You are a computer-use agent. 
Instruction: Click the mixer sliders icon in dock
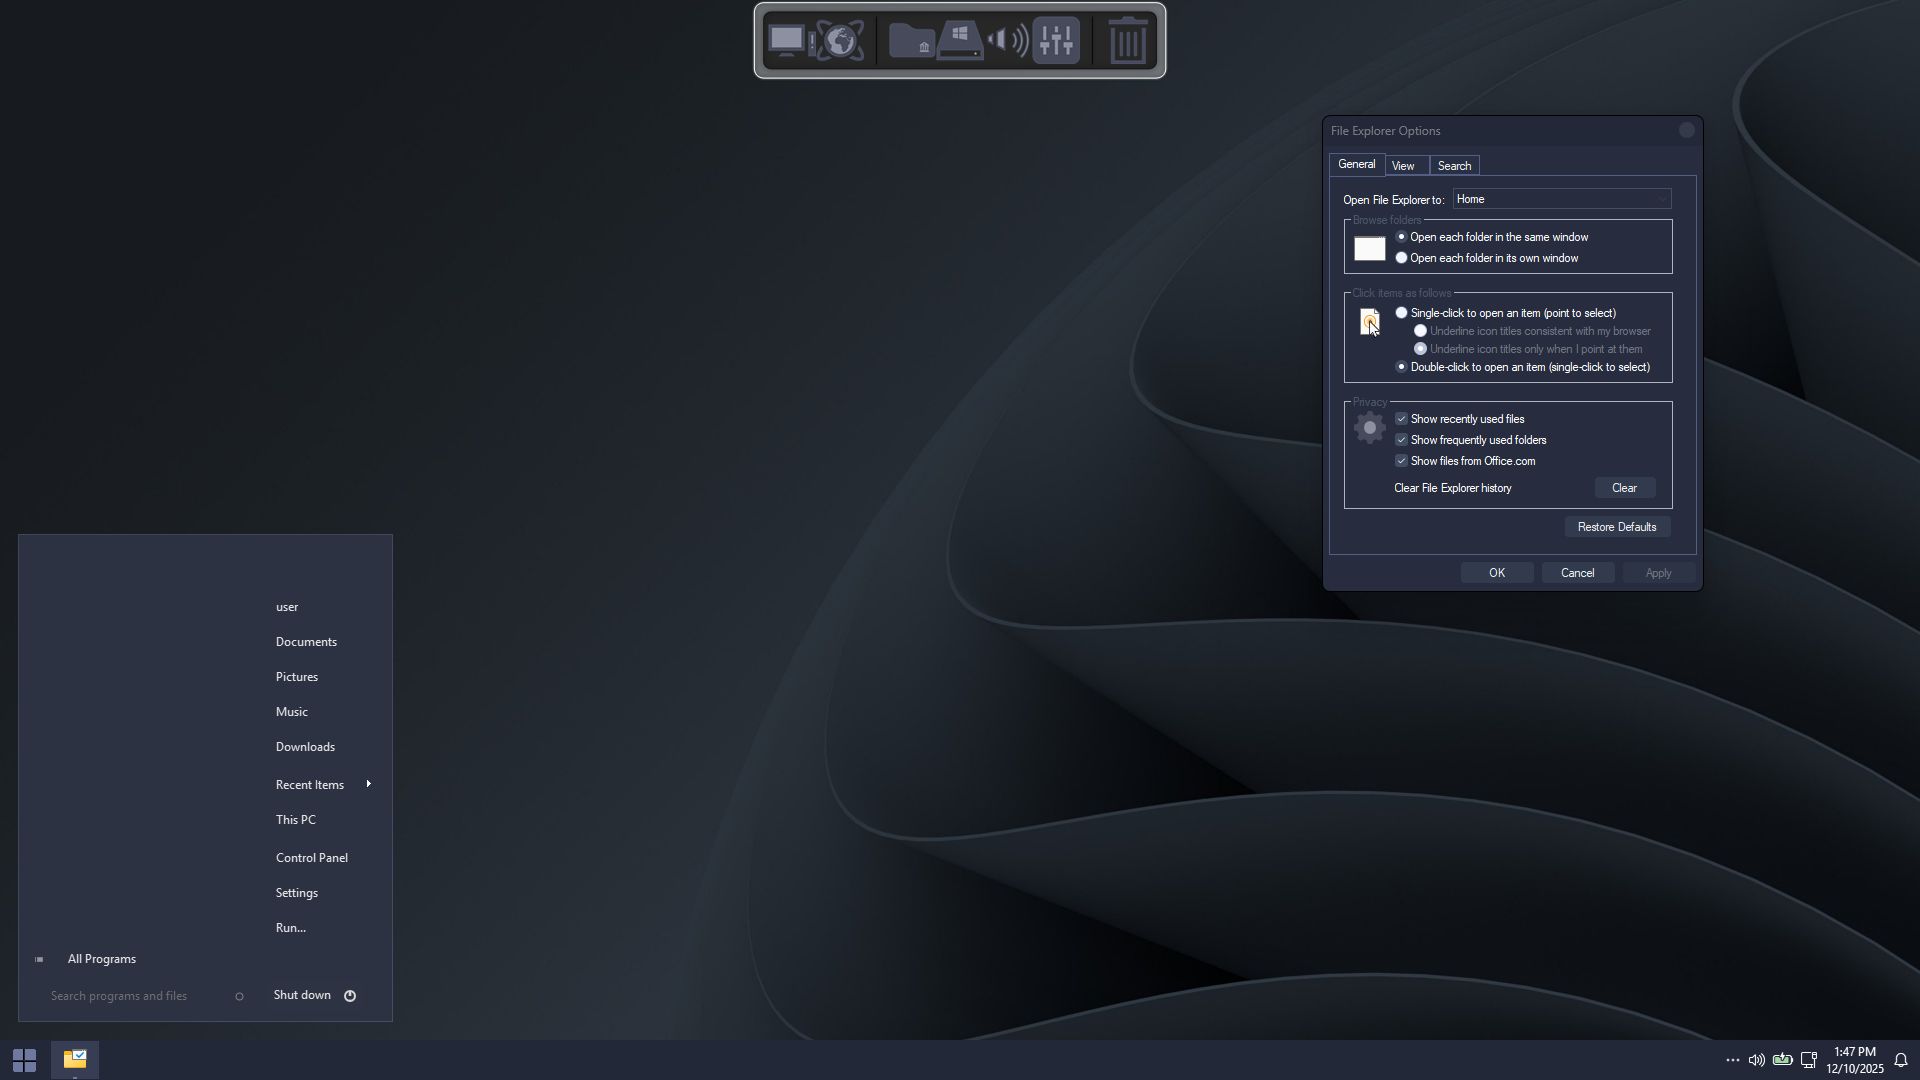(x=1056, y=41)
